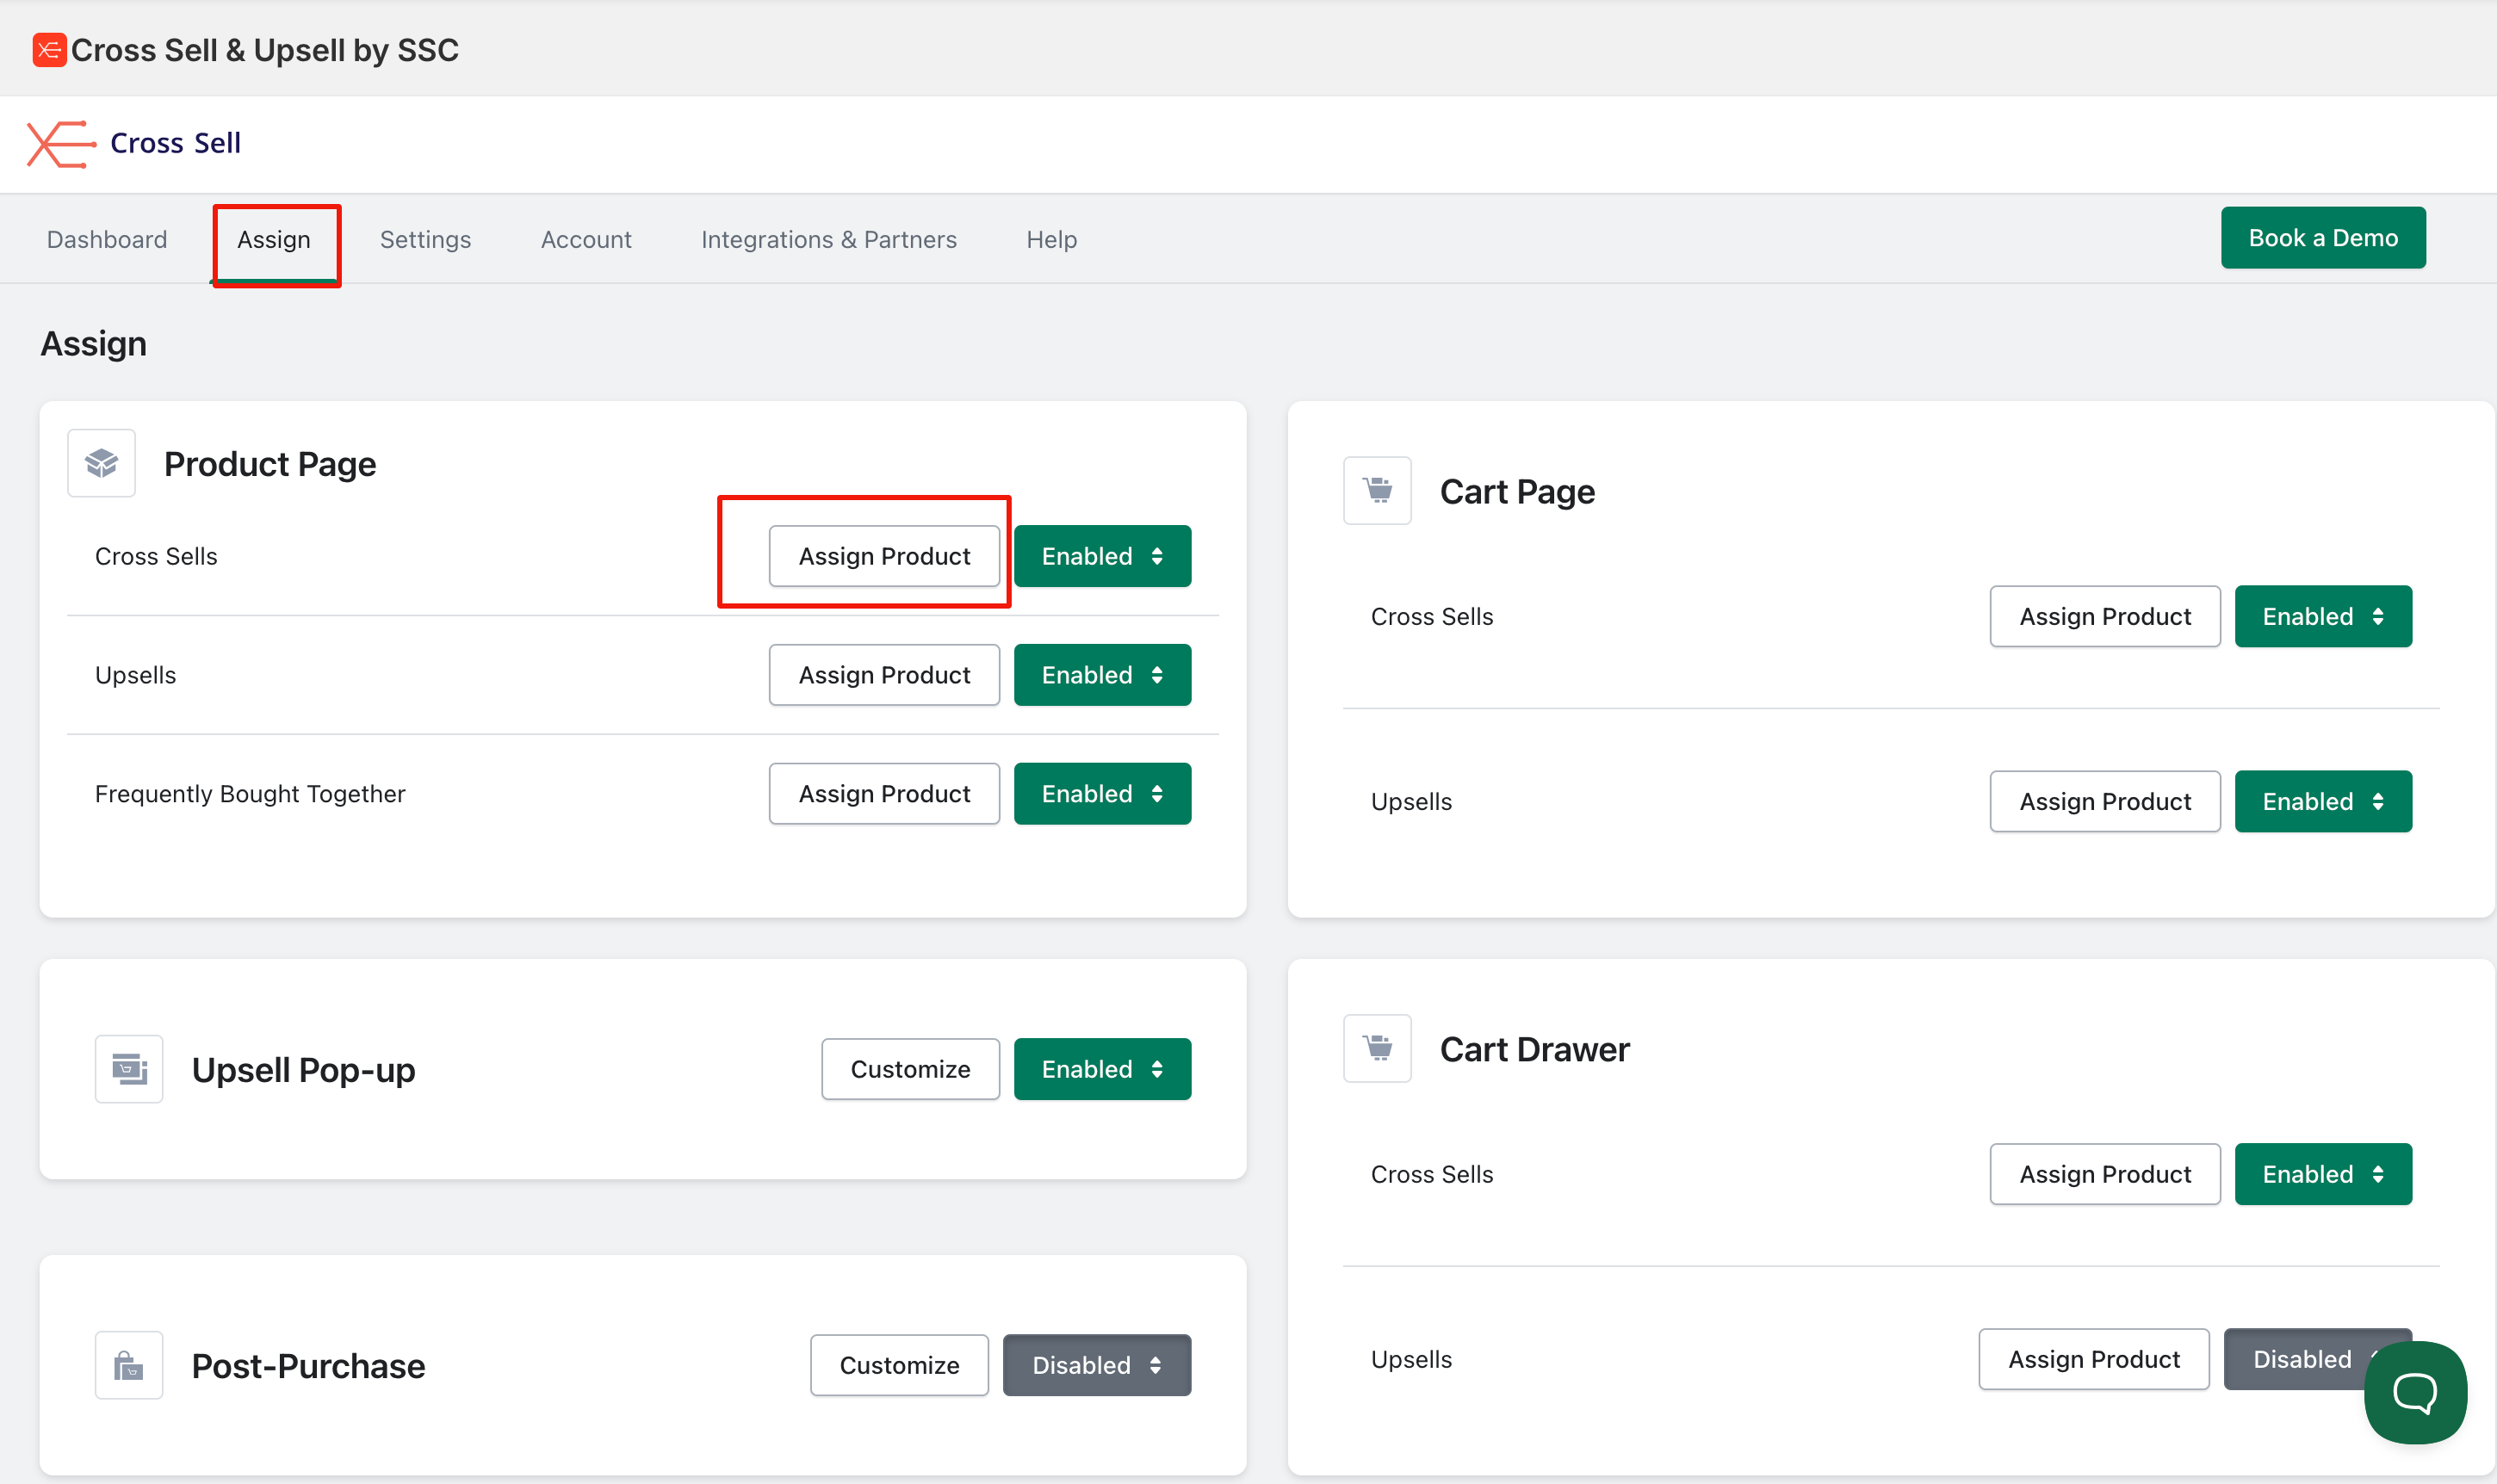The width and height of the screenshot is (2497, 1484).
Task: Go to the Dashboard tab
Action: (107, 240)
